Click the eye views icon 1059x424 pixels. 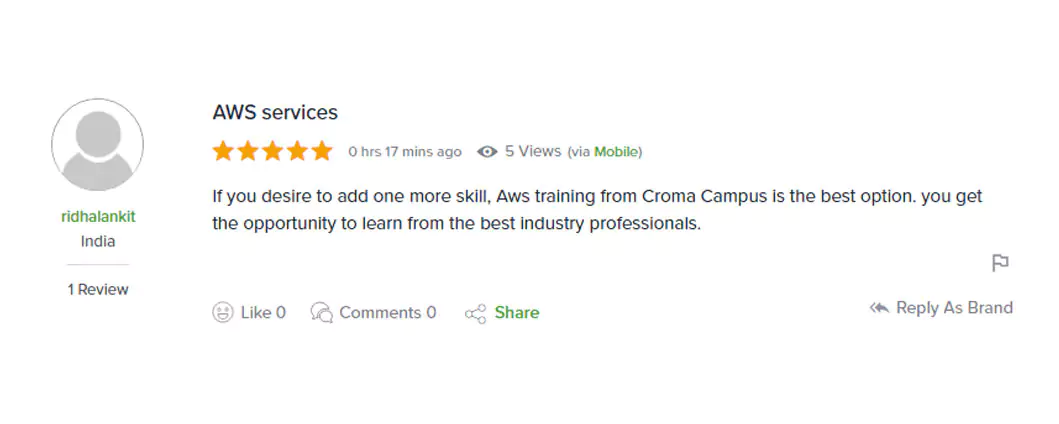487,152
